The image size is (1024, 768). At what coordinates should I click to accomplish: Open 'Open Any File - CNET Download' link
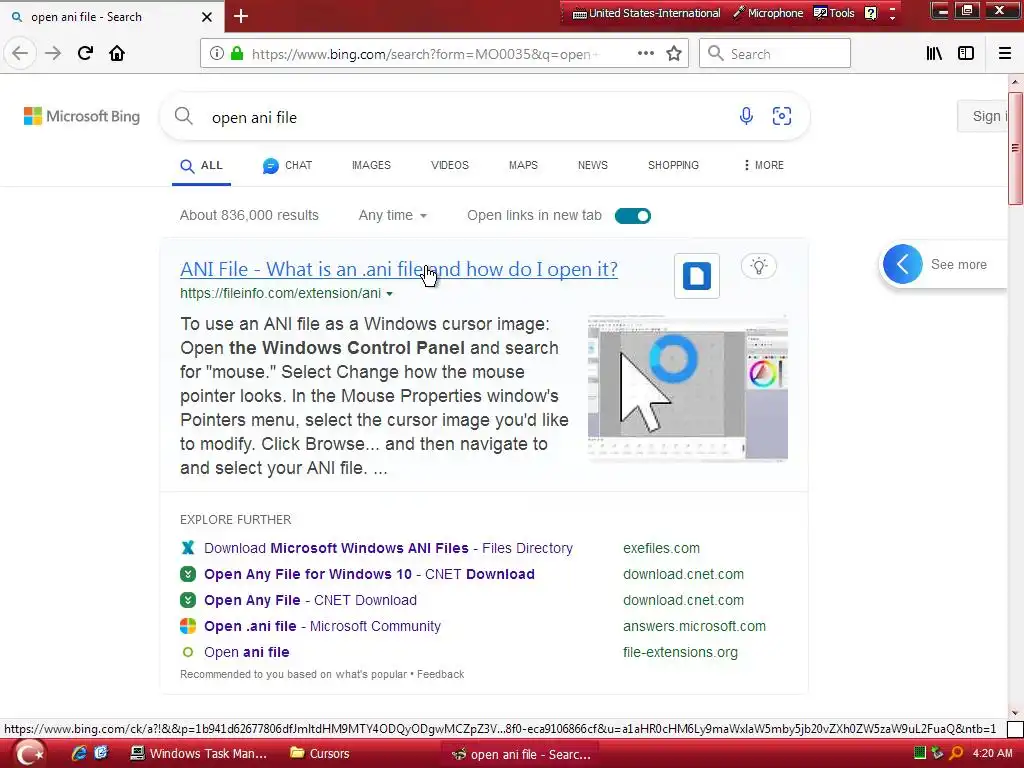[310, 600]
